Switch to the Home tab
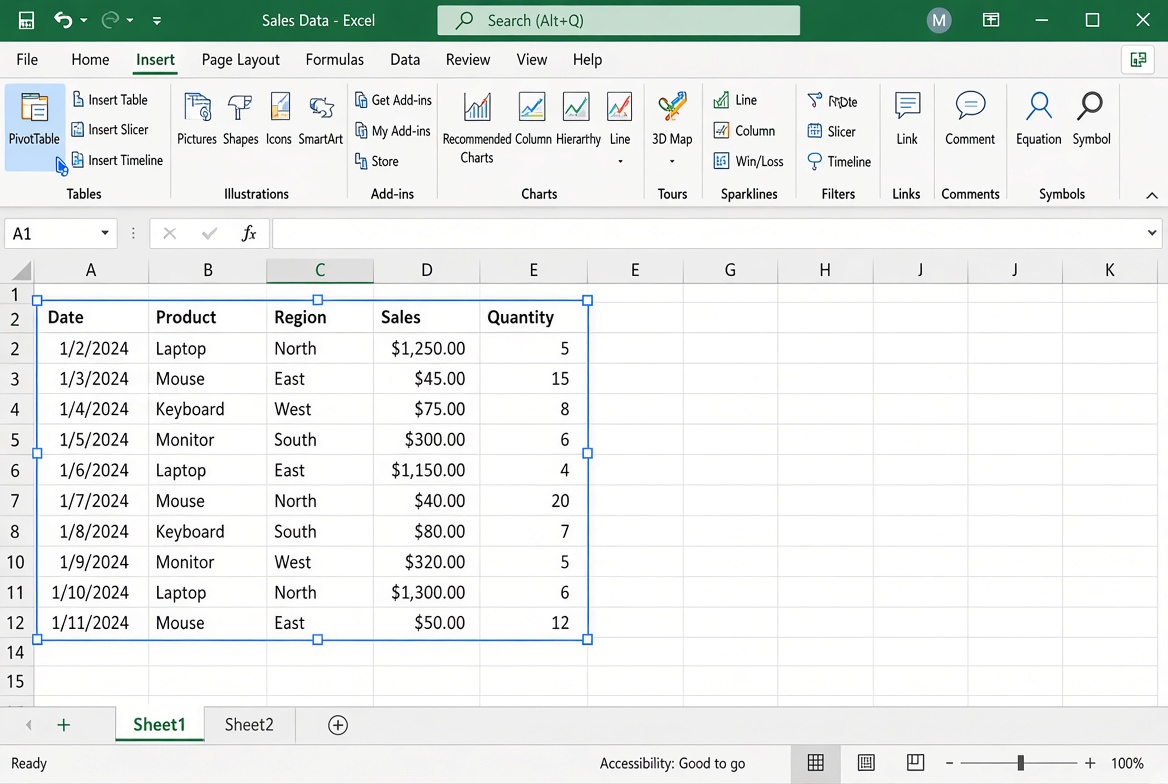Viewport: 1168px width, 784px height. coord(90,60)
